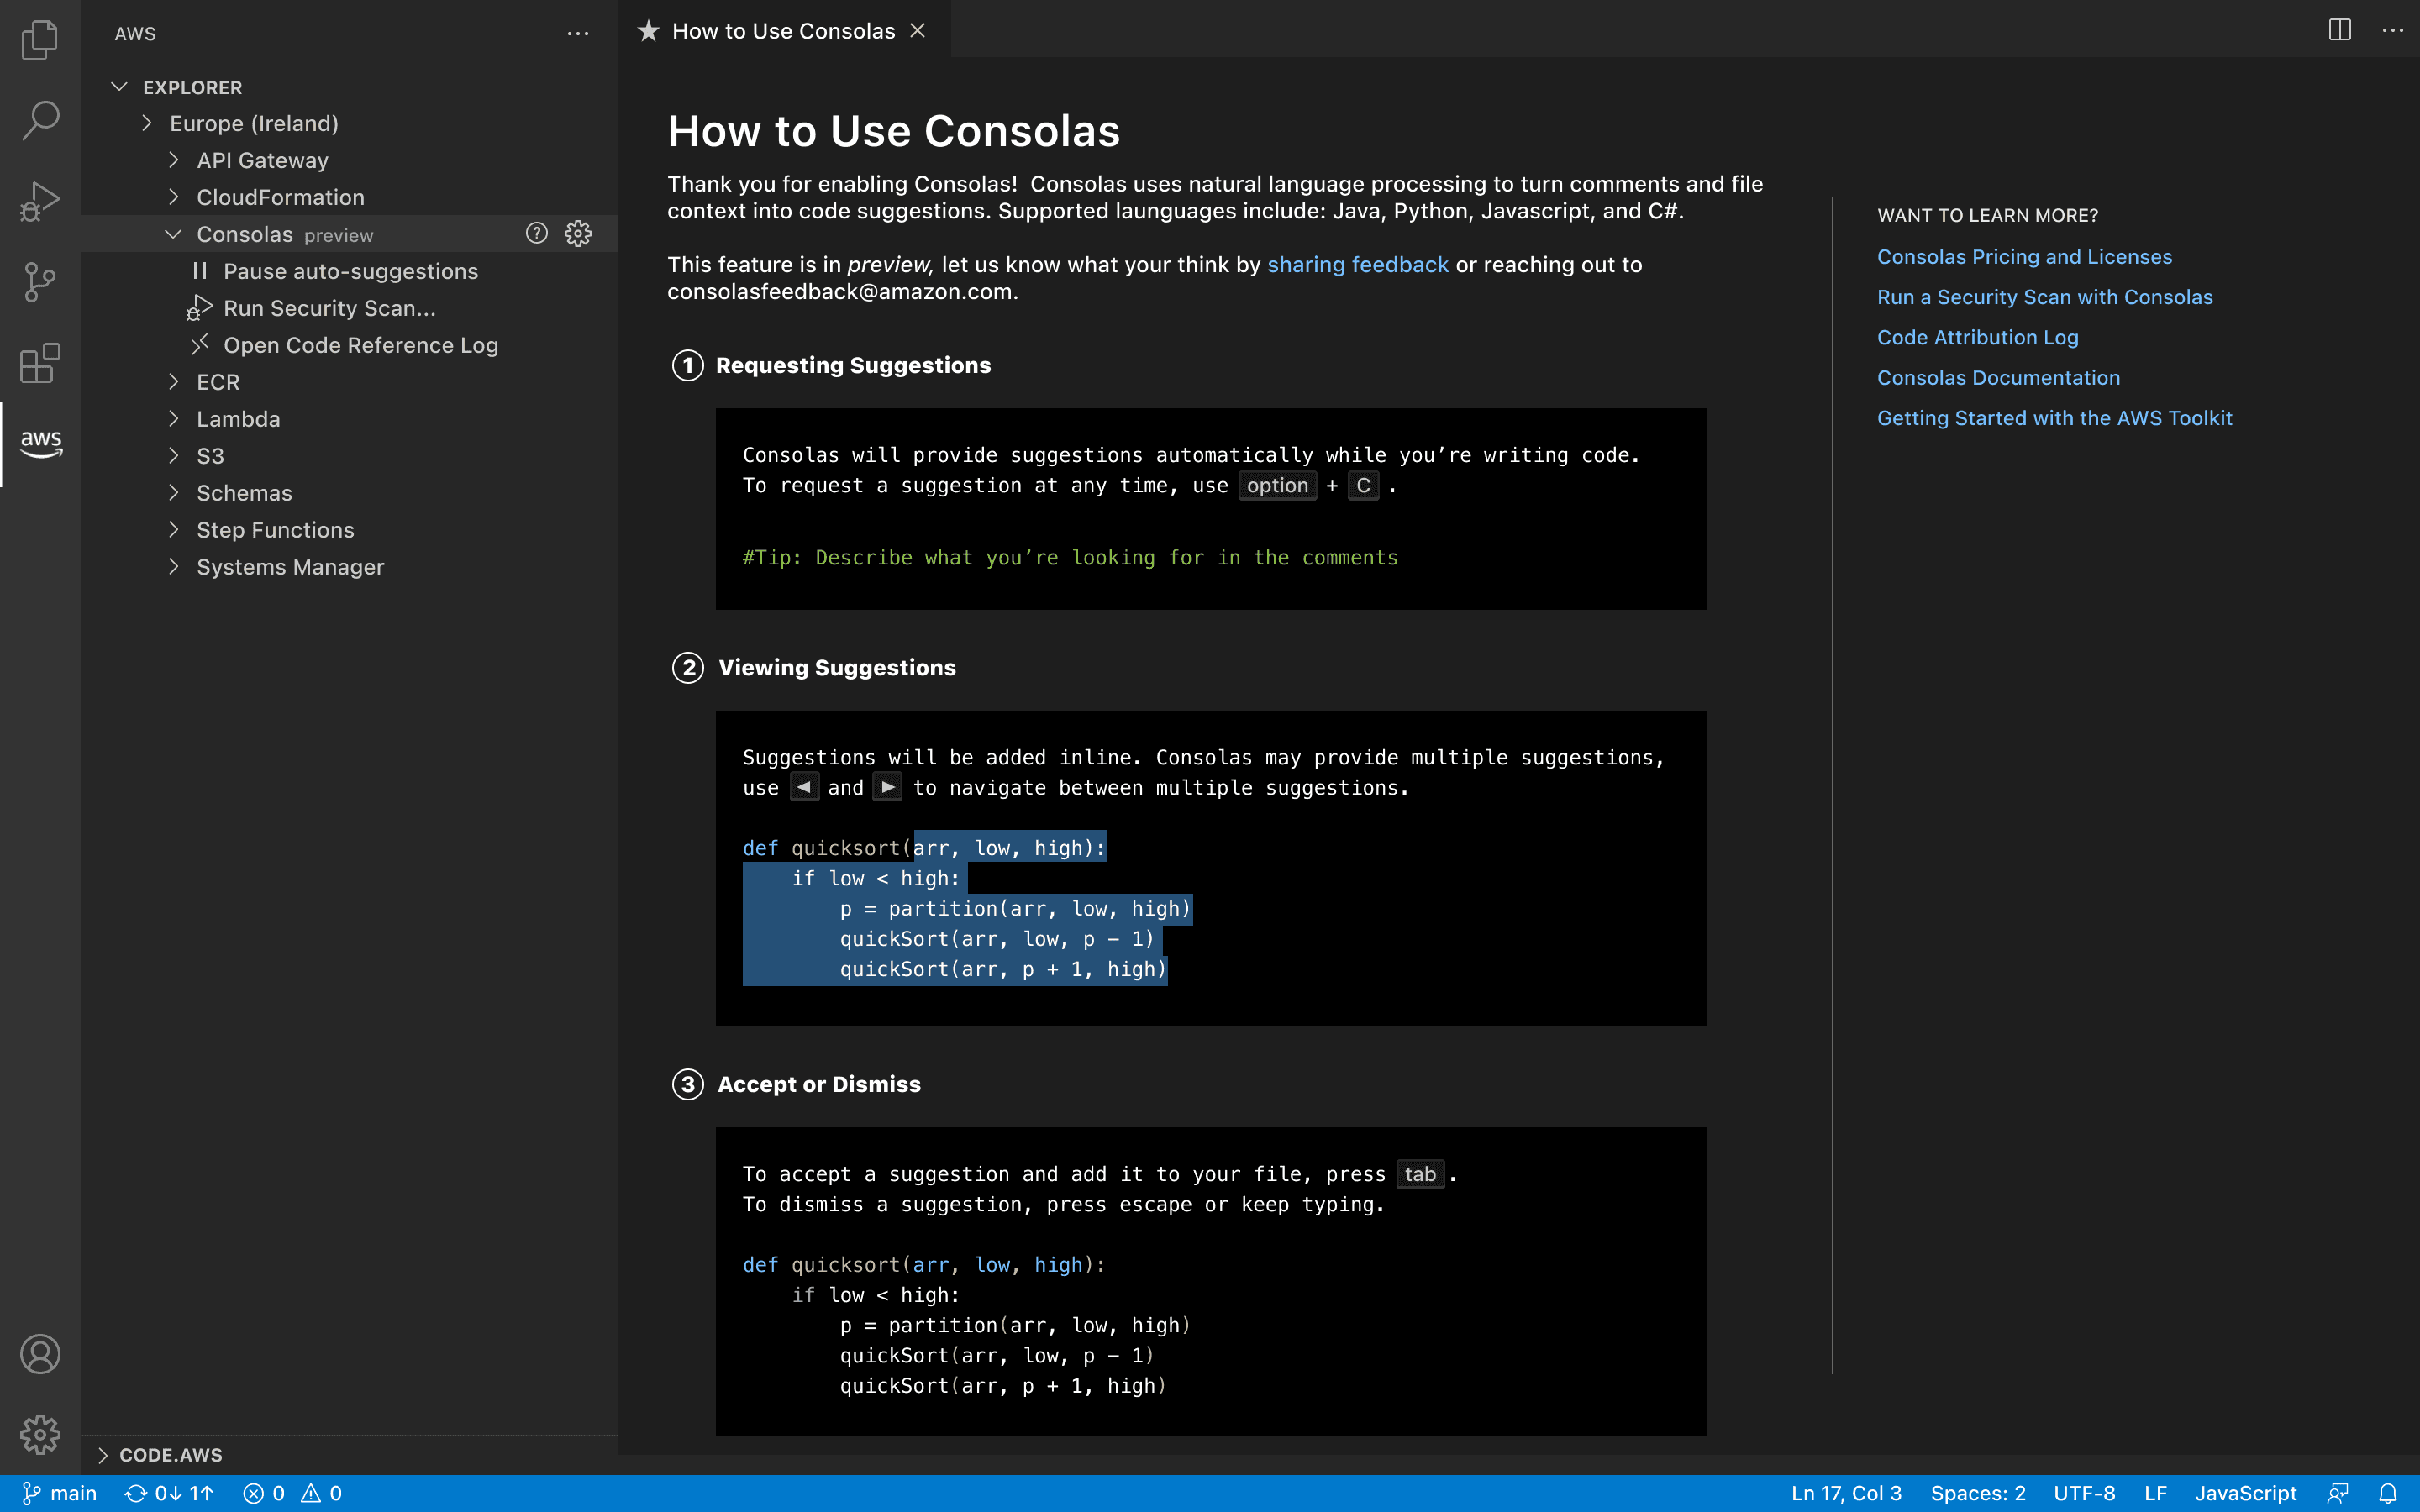
Task: Select the AWS Toolkit sidebar icon
Action: coord(40,443)
